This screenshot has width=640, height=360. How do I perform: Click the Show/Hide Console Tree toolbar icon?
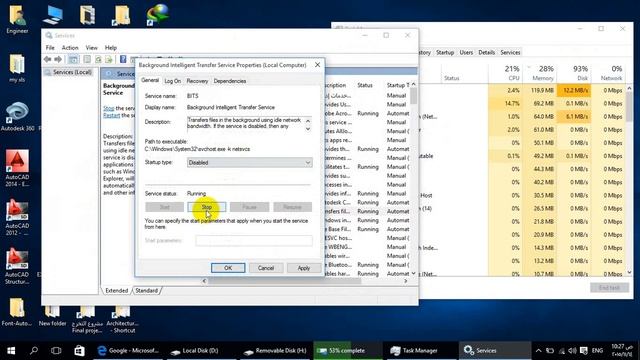(73, 60)
